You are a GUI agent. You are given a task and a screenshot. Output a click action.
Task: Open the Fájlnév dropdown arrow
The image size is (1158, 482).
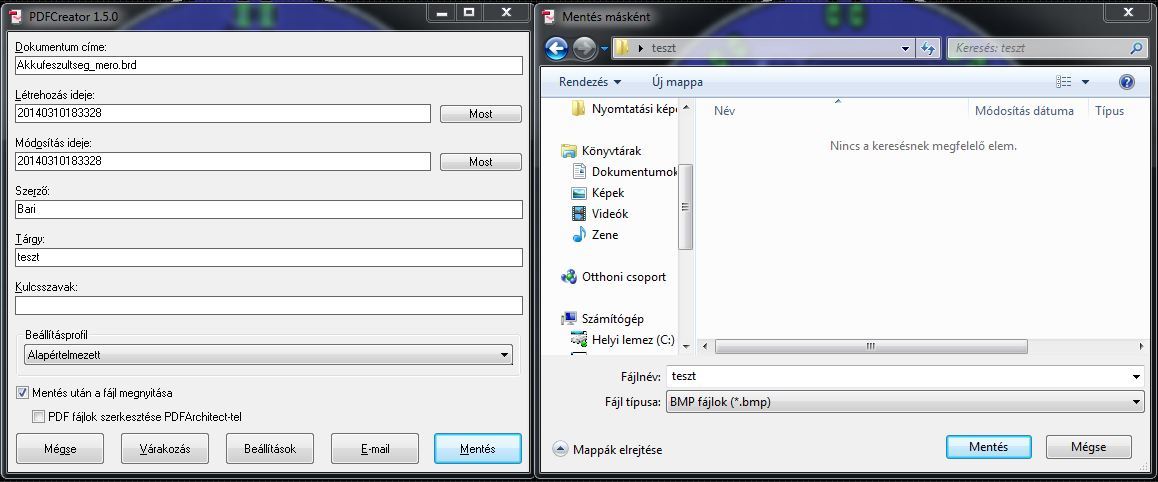(1137, 376)
